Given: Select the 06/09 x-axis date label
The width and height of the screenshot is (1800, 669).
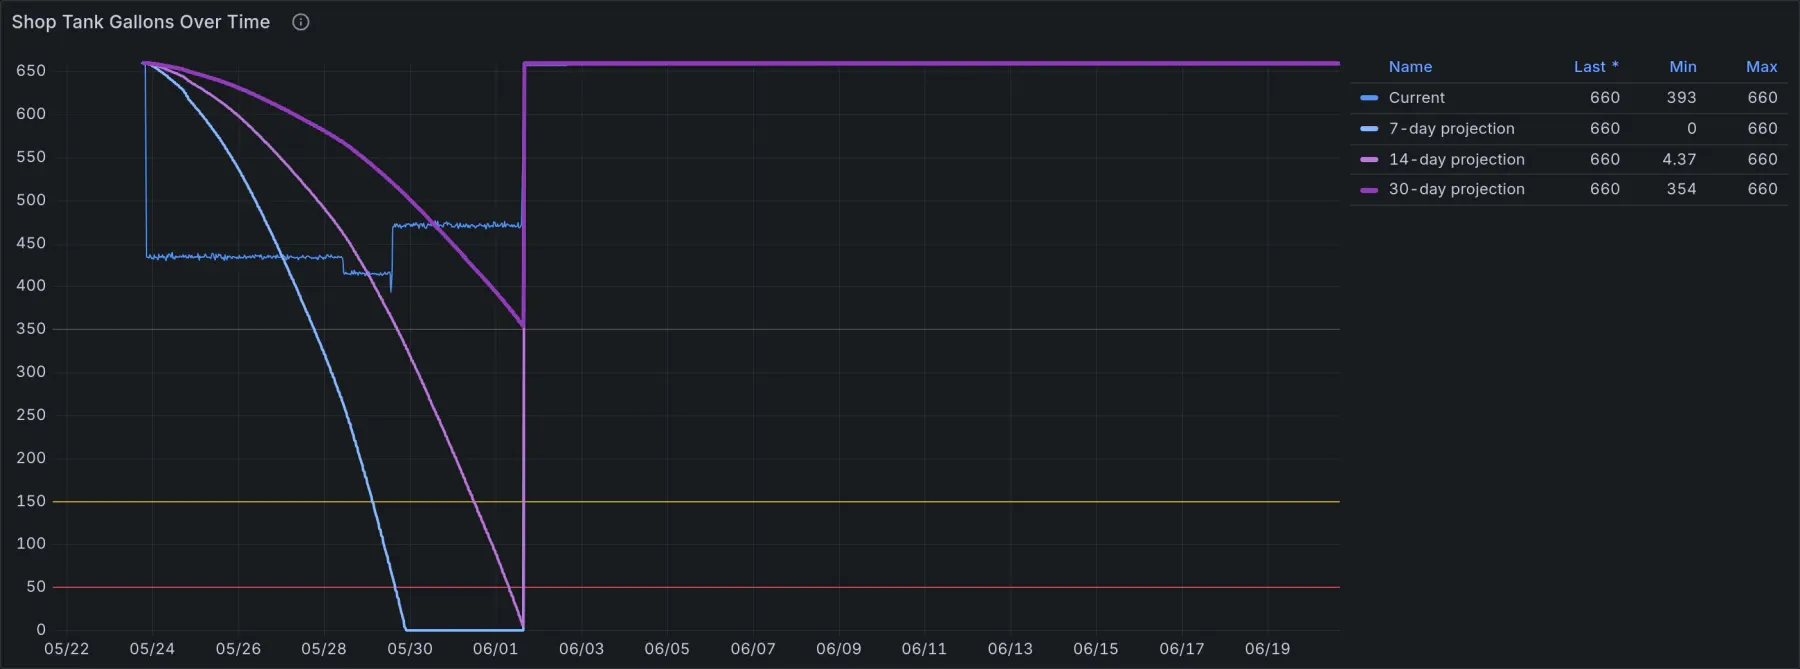Looking at the screenshot, I should click(x=838, y=649).
